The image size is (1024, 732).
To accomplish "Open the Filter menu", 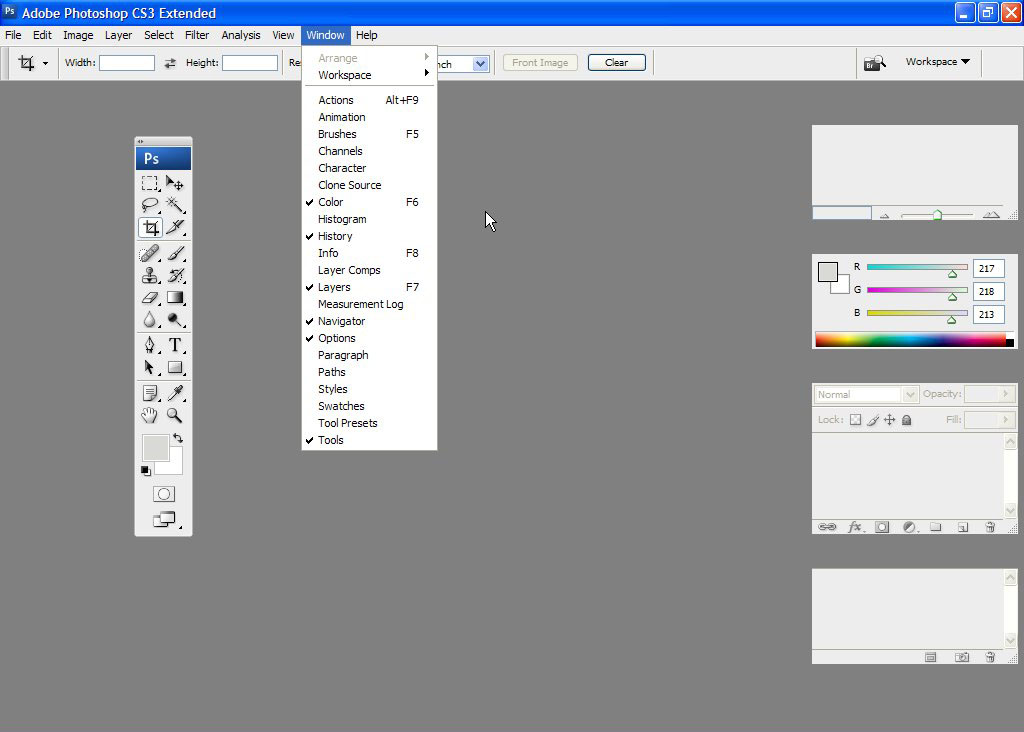I will [197, 35].
